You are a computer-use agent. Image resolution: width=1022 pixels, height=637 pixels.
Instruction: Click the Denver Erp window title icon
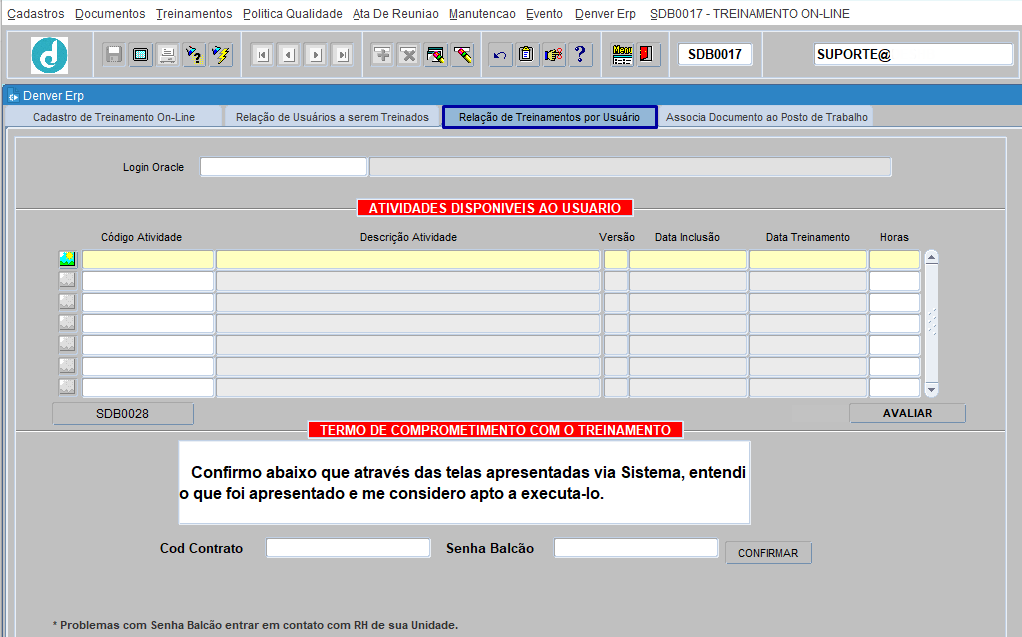[13, 96]
